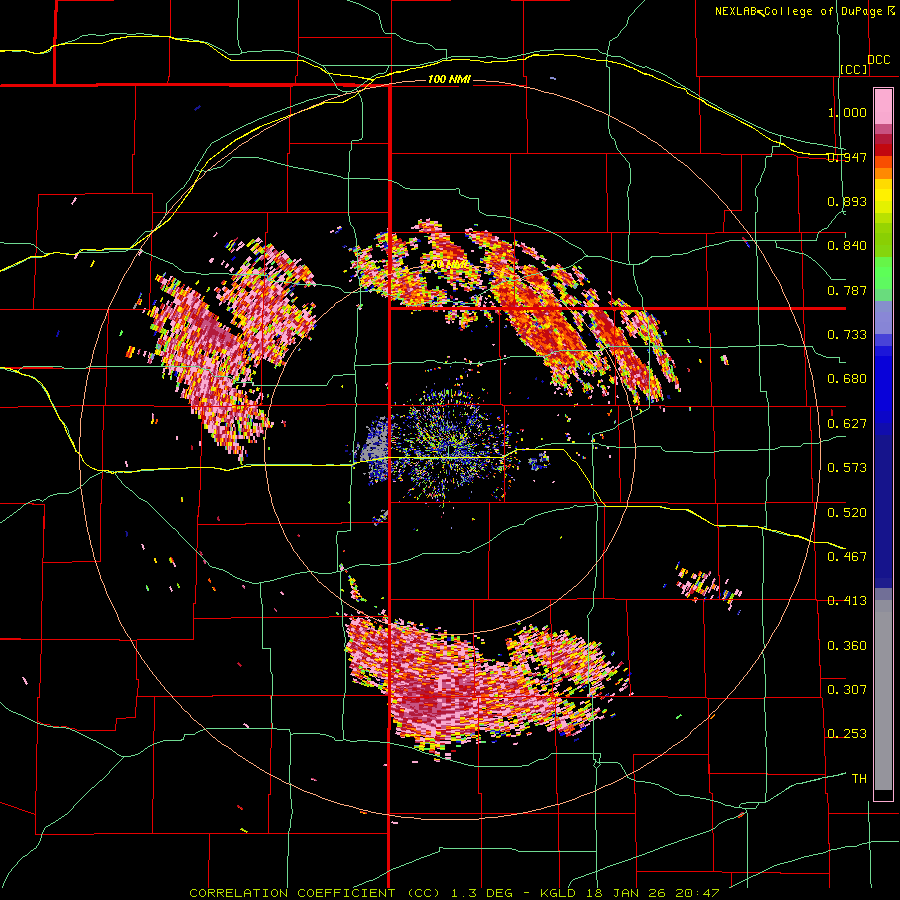Click the 0.627 color scale value
The height and width of the screenshot is (900, 900).
[x=847, y=424]
